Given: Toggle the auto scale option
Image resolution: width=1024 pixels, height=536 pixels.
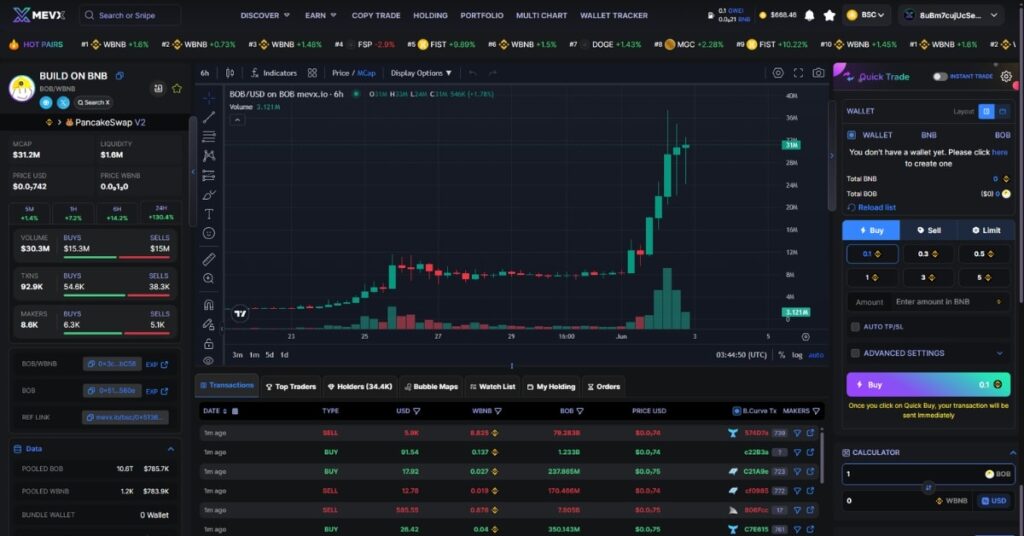Looking at the screenshot, I should (x=816, y=355).
